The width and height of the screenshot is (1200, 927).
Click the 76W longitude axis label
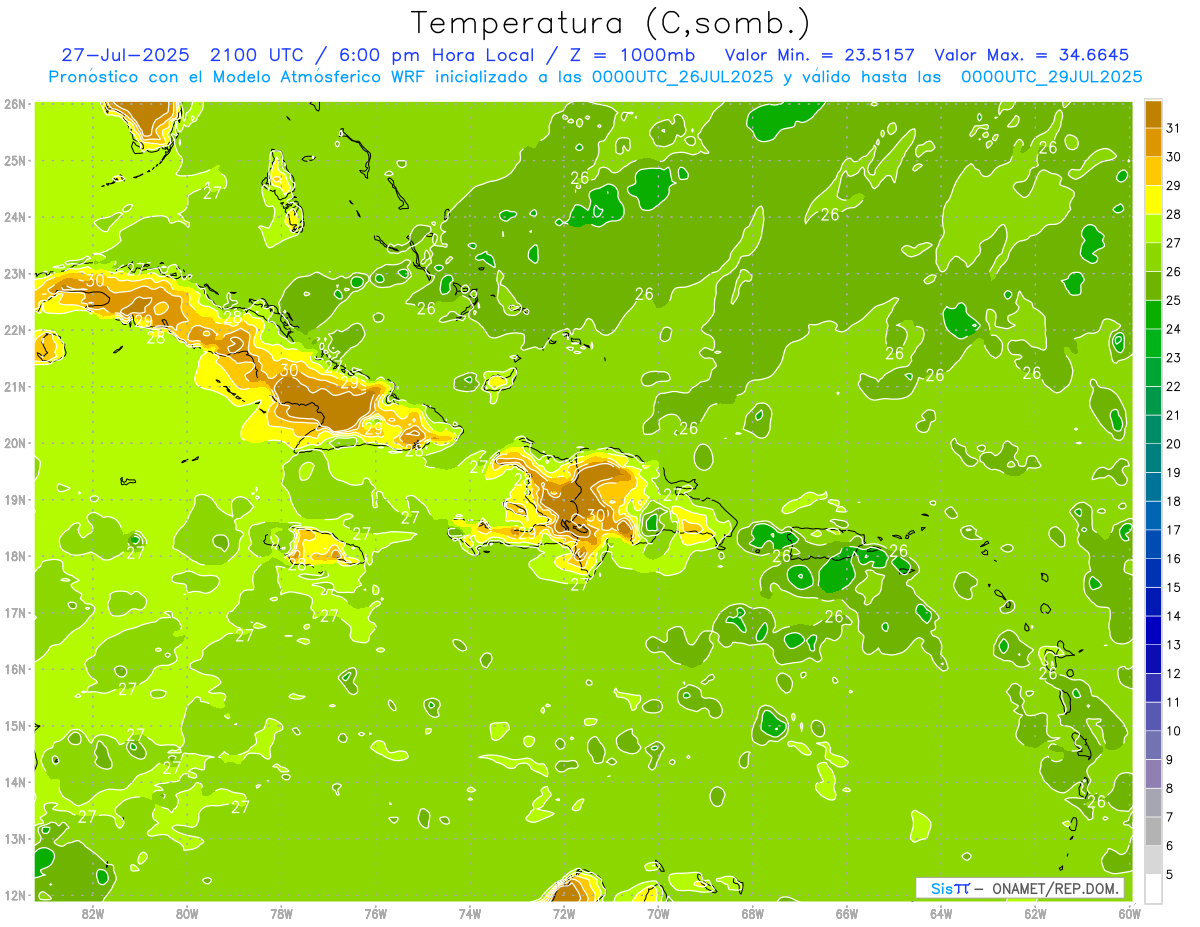(375, 913)
